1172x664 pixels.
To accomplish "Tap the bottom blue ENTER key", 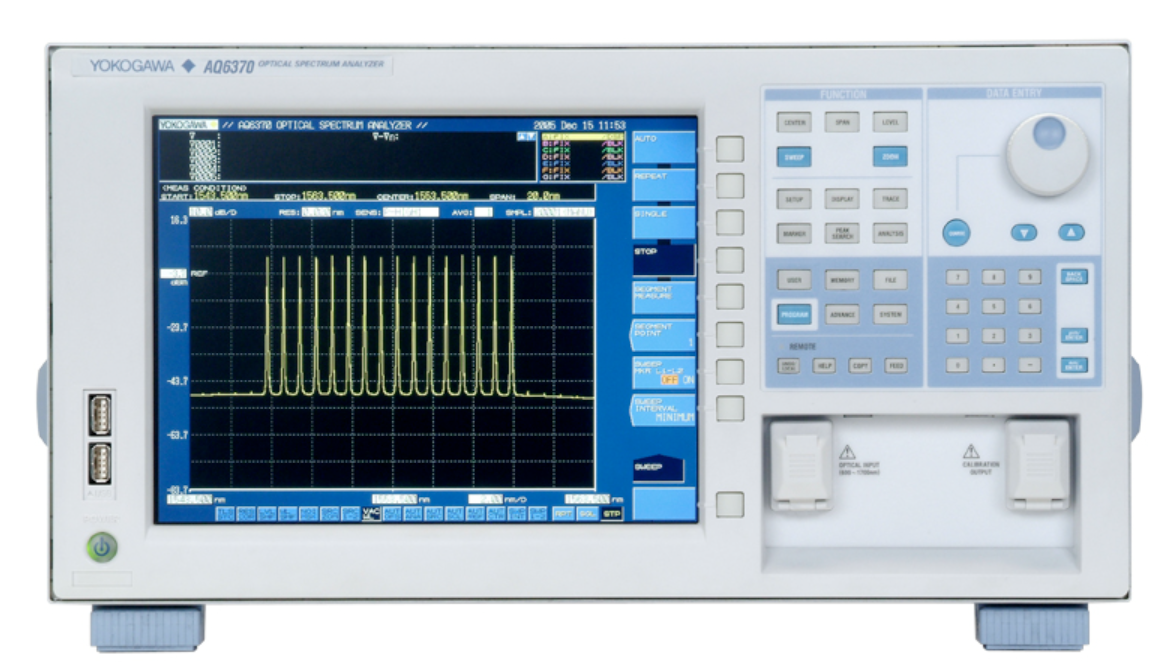I will 1074,366.
